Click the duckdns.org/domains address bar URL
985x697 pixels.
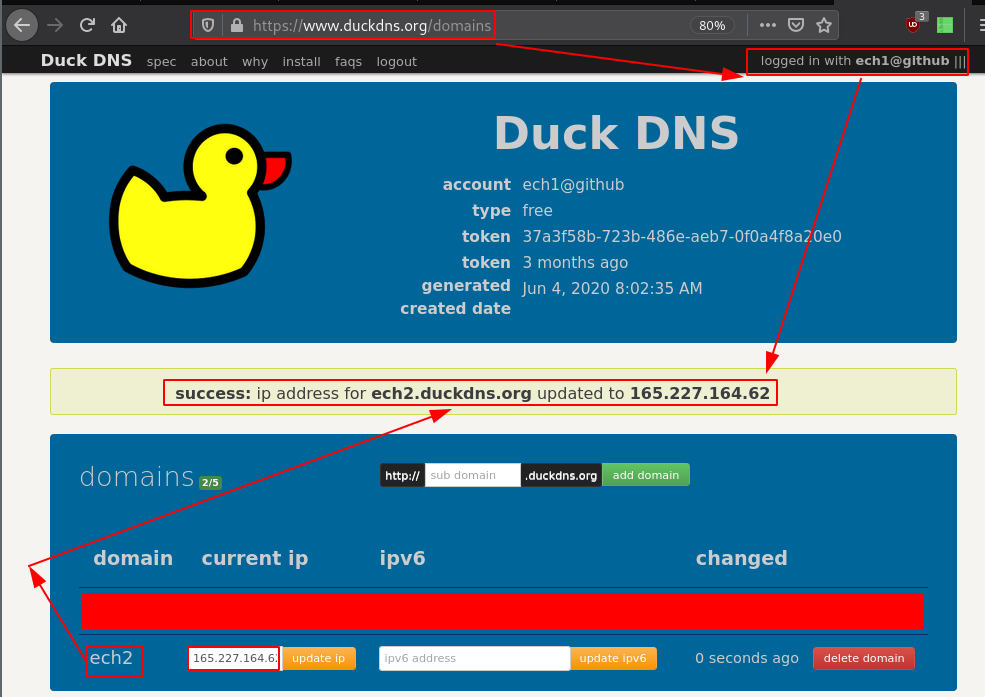tap(372, 26)
